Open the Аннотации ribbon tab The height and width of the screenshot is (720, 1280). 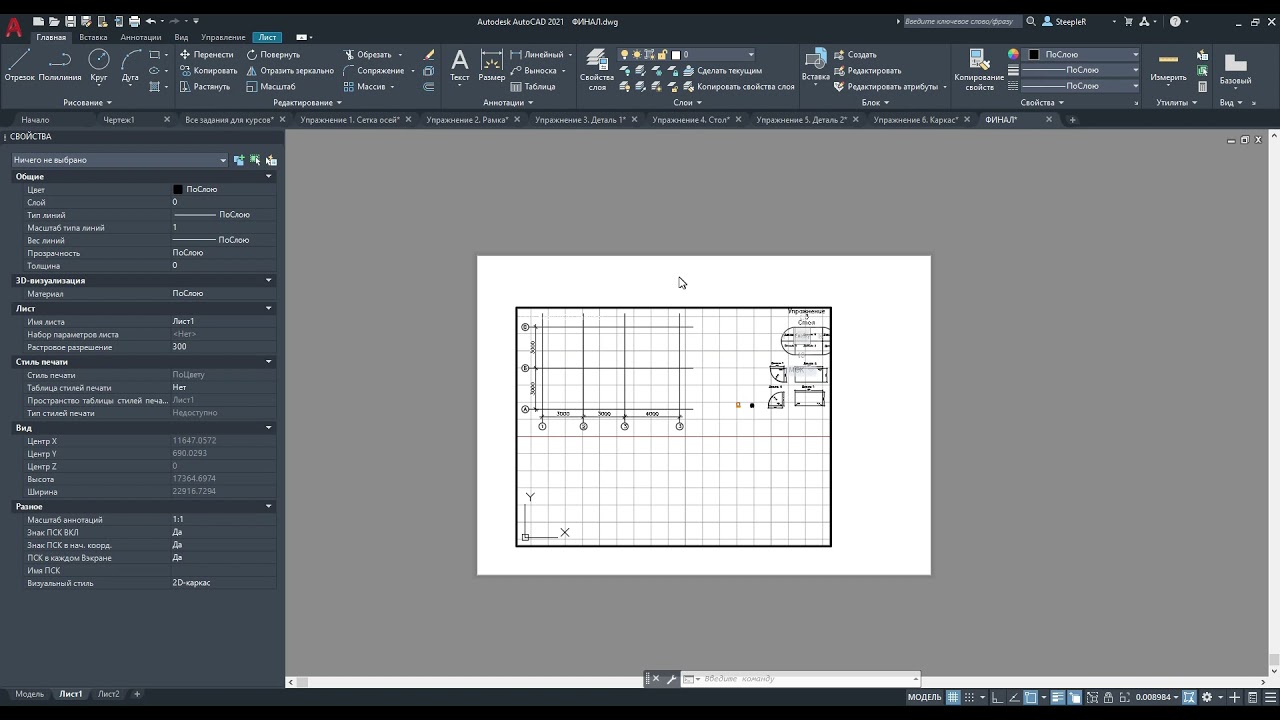pyautogui.click(x=141, y=37)
